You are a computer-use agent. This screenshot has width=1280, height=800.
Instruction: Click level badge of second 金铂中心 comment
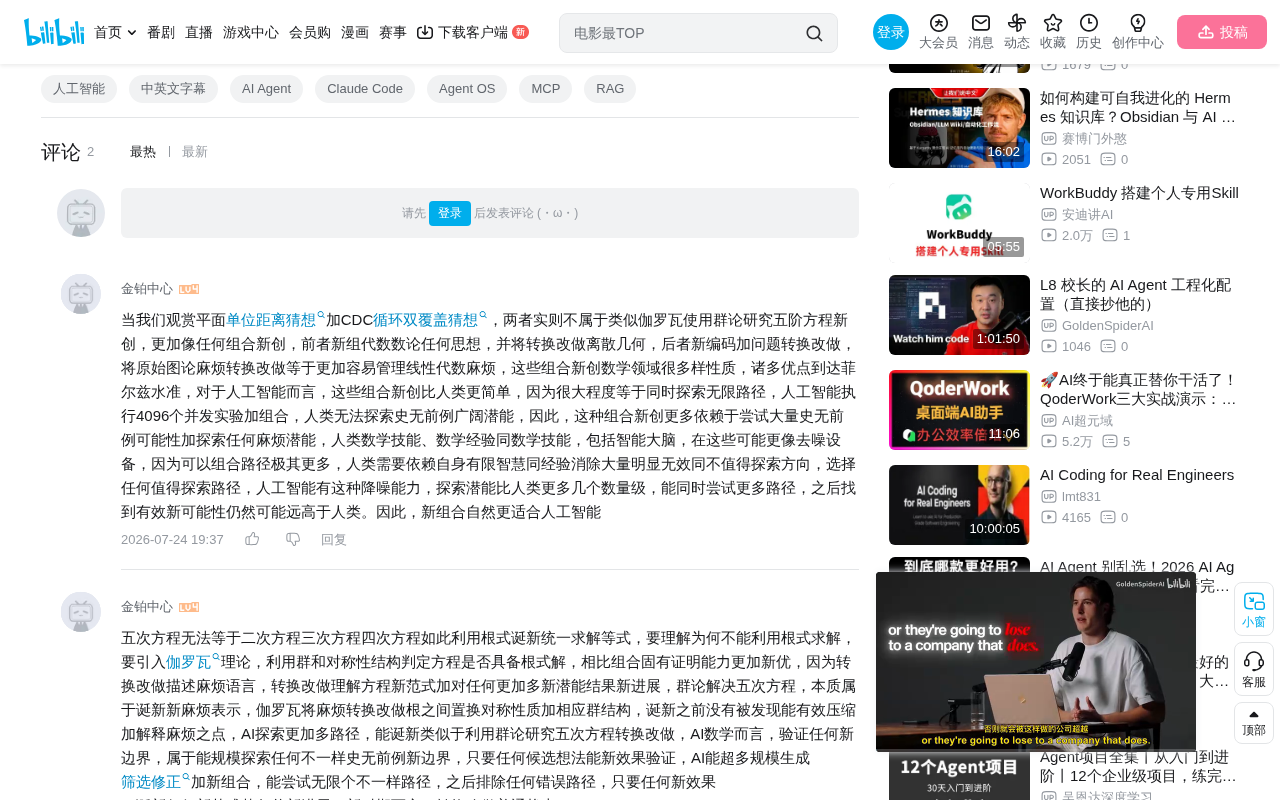click(x=189, y=607)
